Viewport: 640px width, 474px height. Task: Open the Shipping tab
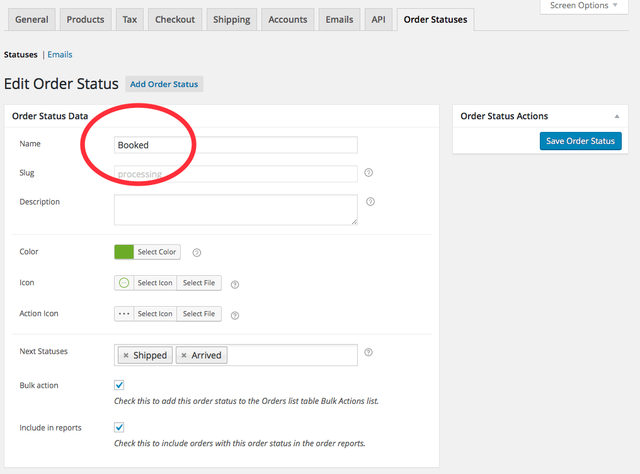(x=231, y=20)
